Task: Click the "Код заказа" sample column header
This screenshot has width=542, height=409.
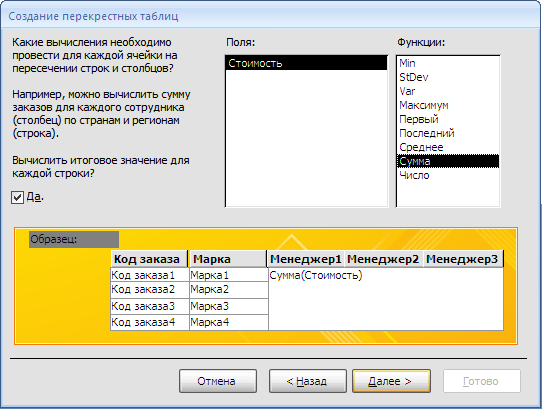Action: click(149, 259)
